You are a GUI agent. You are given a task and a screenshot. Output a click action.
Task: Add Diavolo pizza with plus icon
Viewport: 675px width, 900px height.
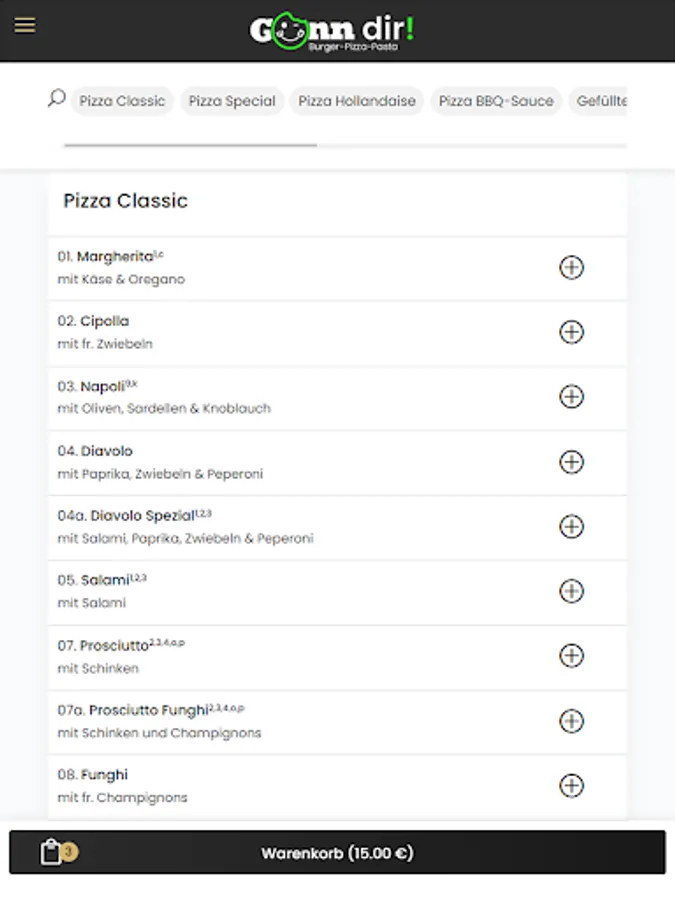(571, 462)
